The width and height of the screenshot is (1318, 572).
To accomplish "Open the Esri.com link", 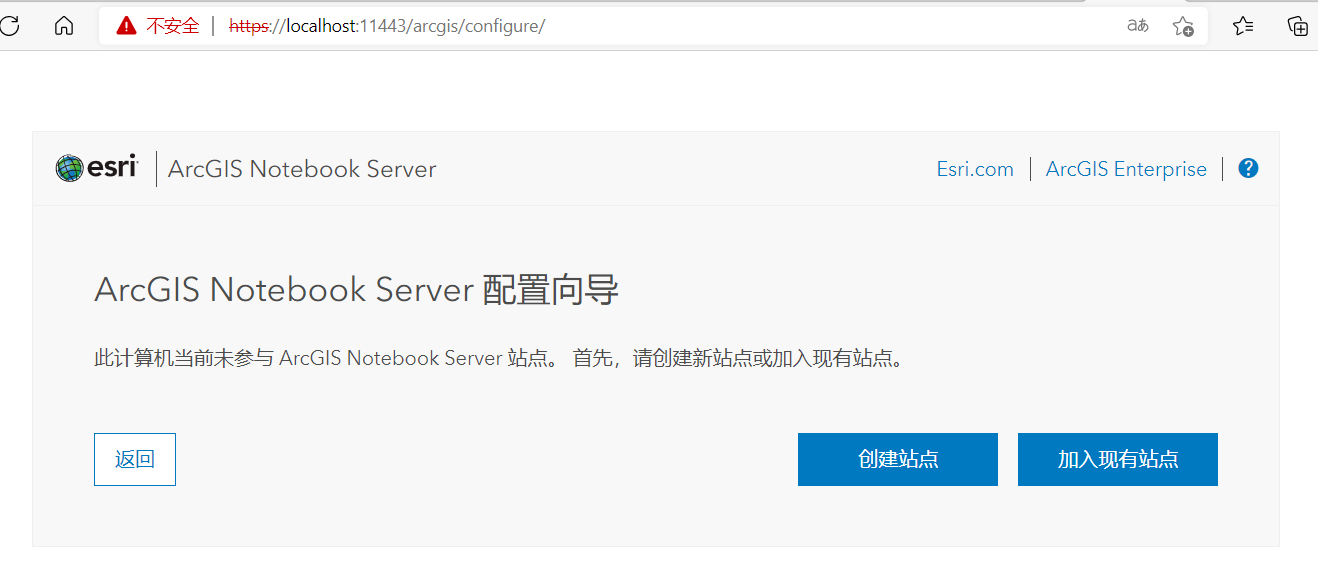I will pos(975,169).
